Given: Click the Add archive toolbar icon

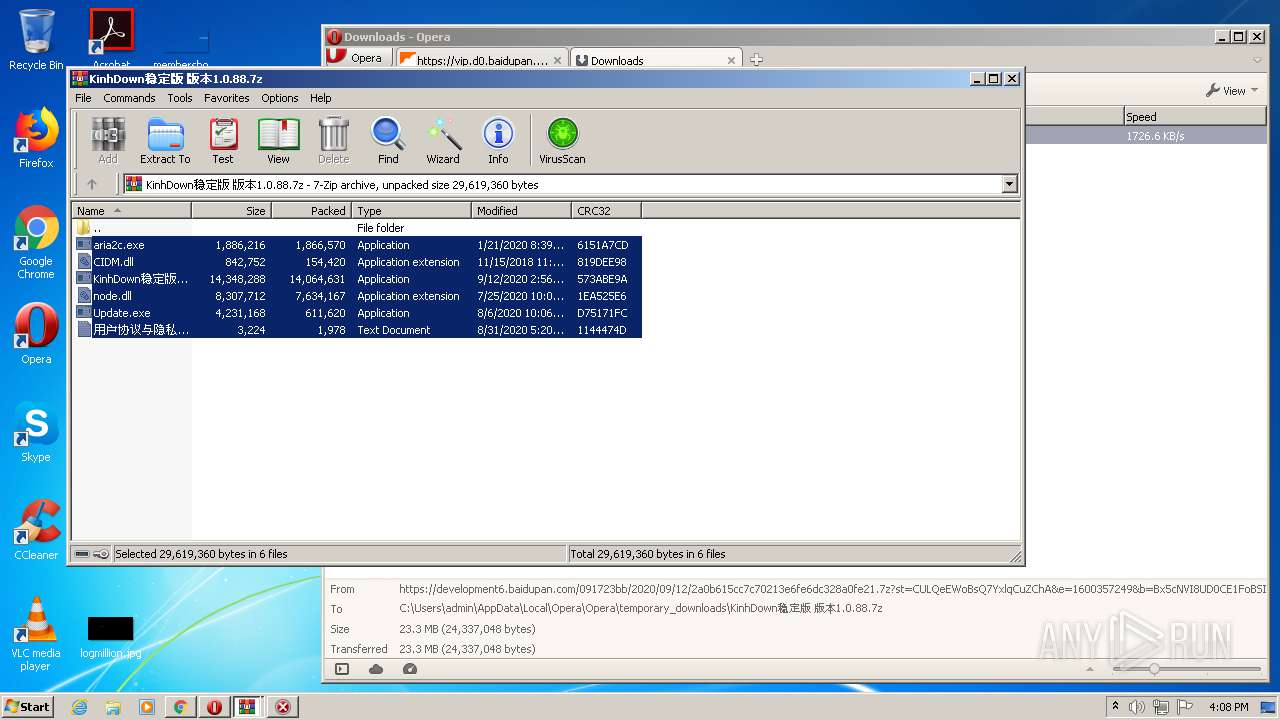Looking at the screenshot, I should pos(108,141).
